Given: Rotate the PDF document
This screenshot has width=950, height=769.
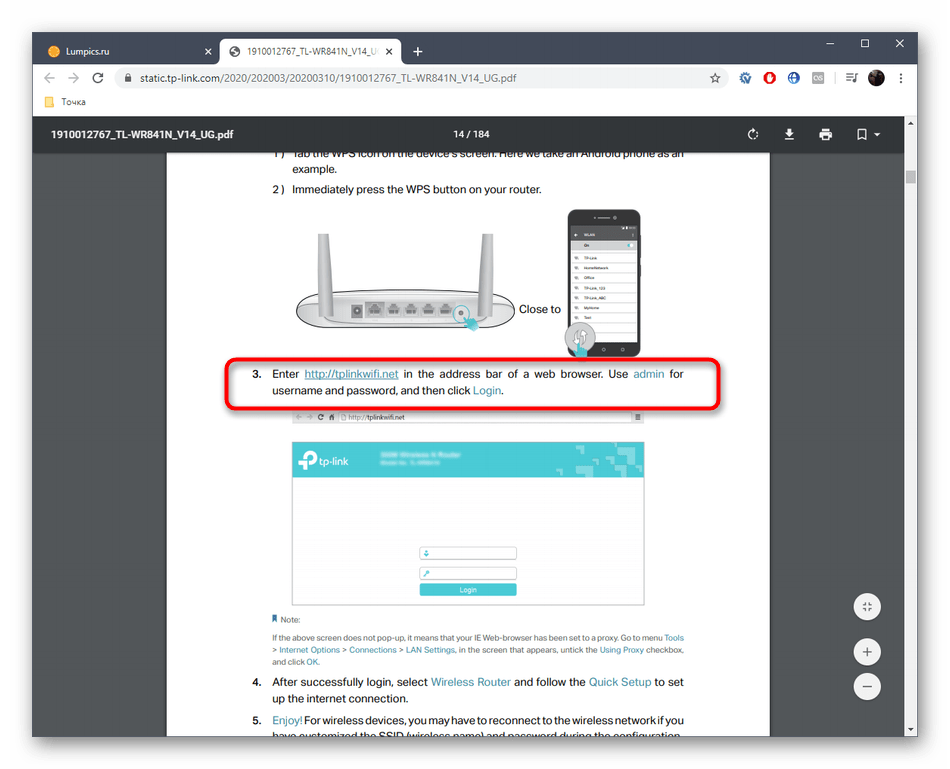Looking at the screenshot, I should coord(752,134).
